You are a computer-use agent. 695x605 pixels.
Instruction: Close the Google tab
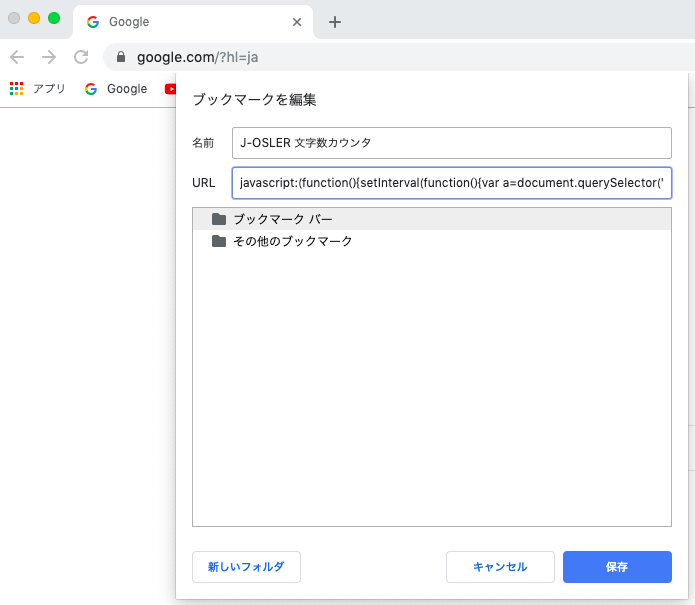click(297, 22)
